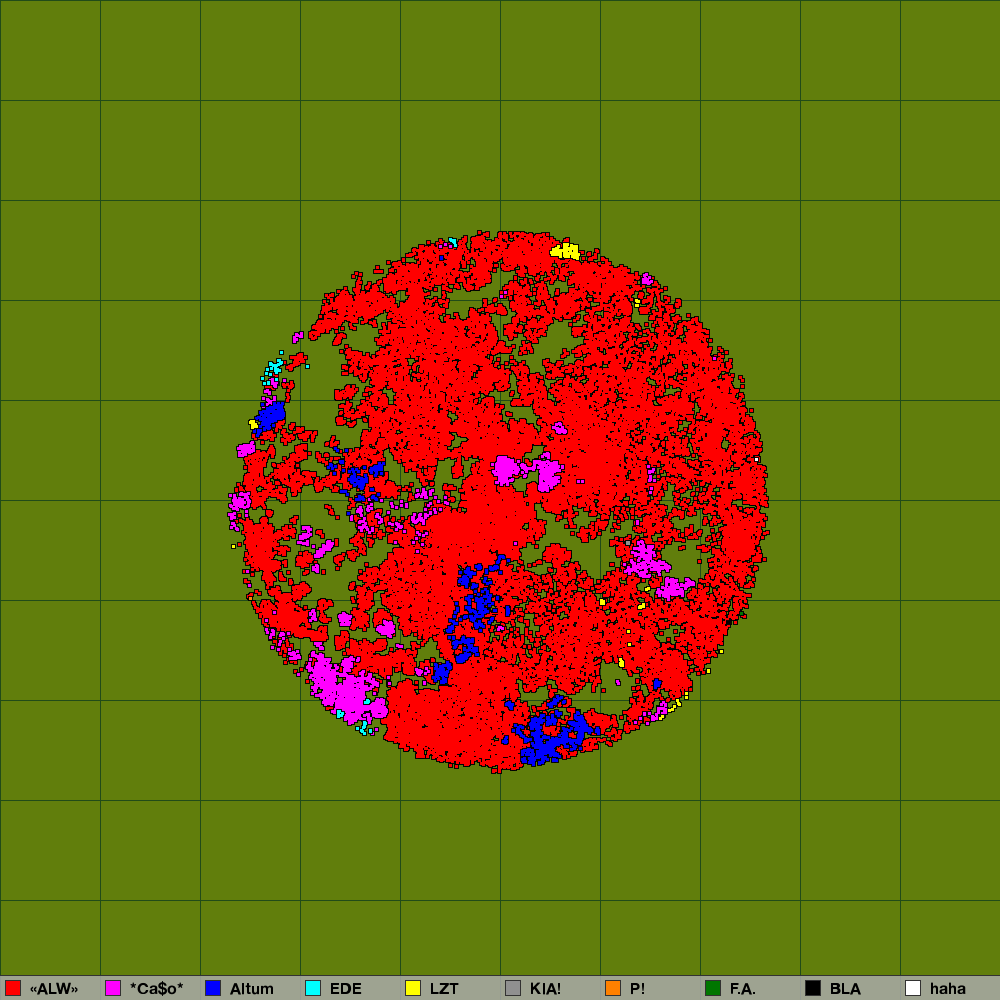Select the P! legend label
This screenshot has height=1000, width=1000.
click(637, 989)
